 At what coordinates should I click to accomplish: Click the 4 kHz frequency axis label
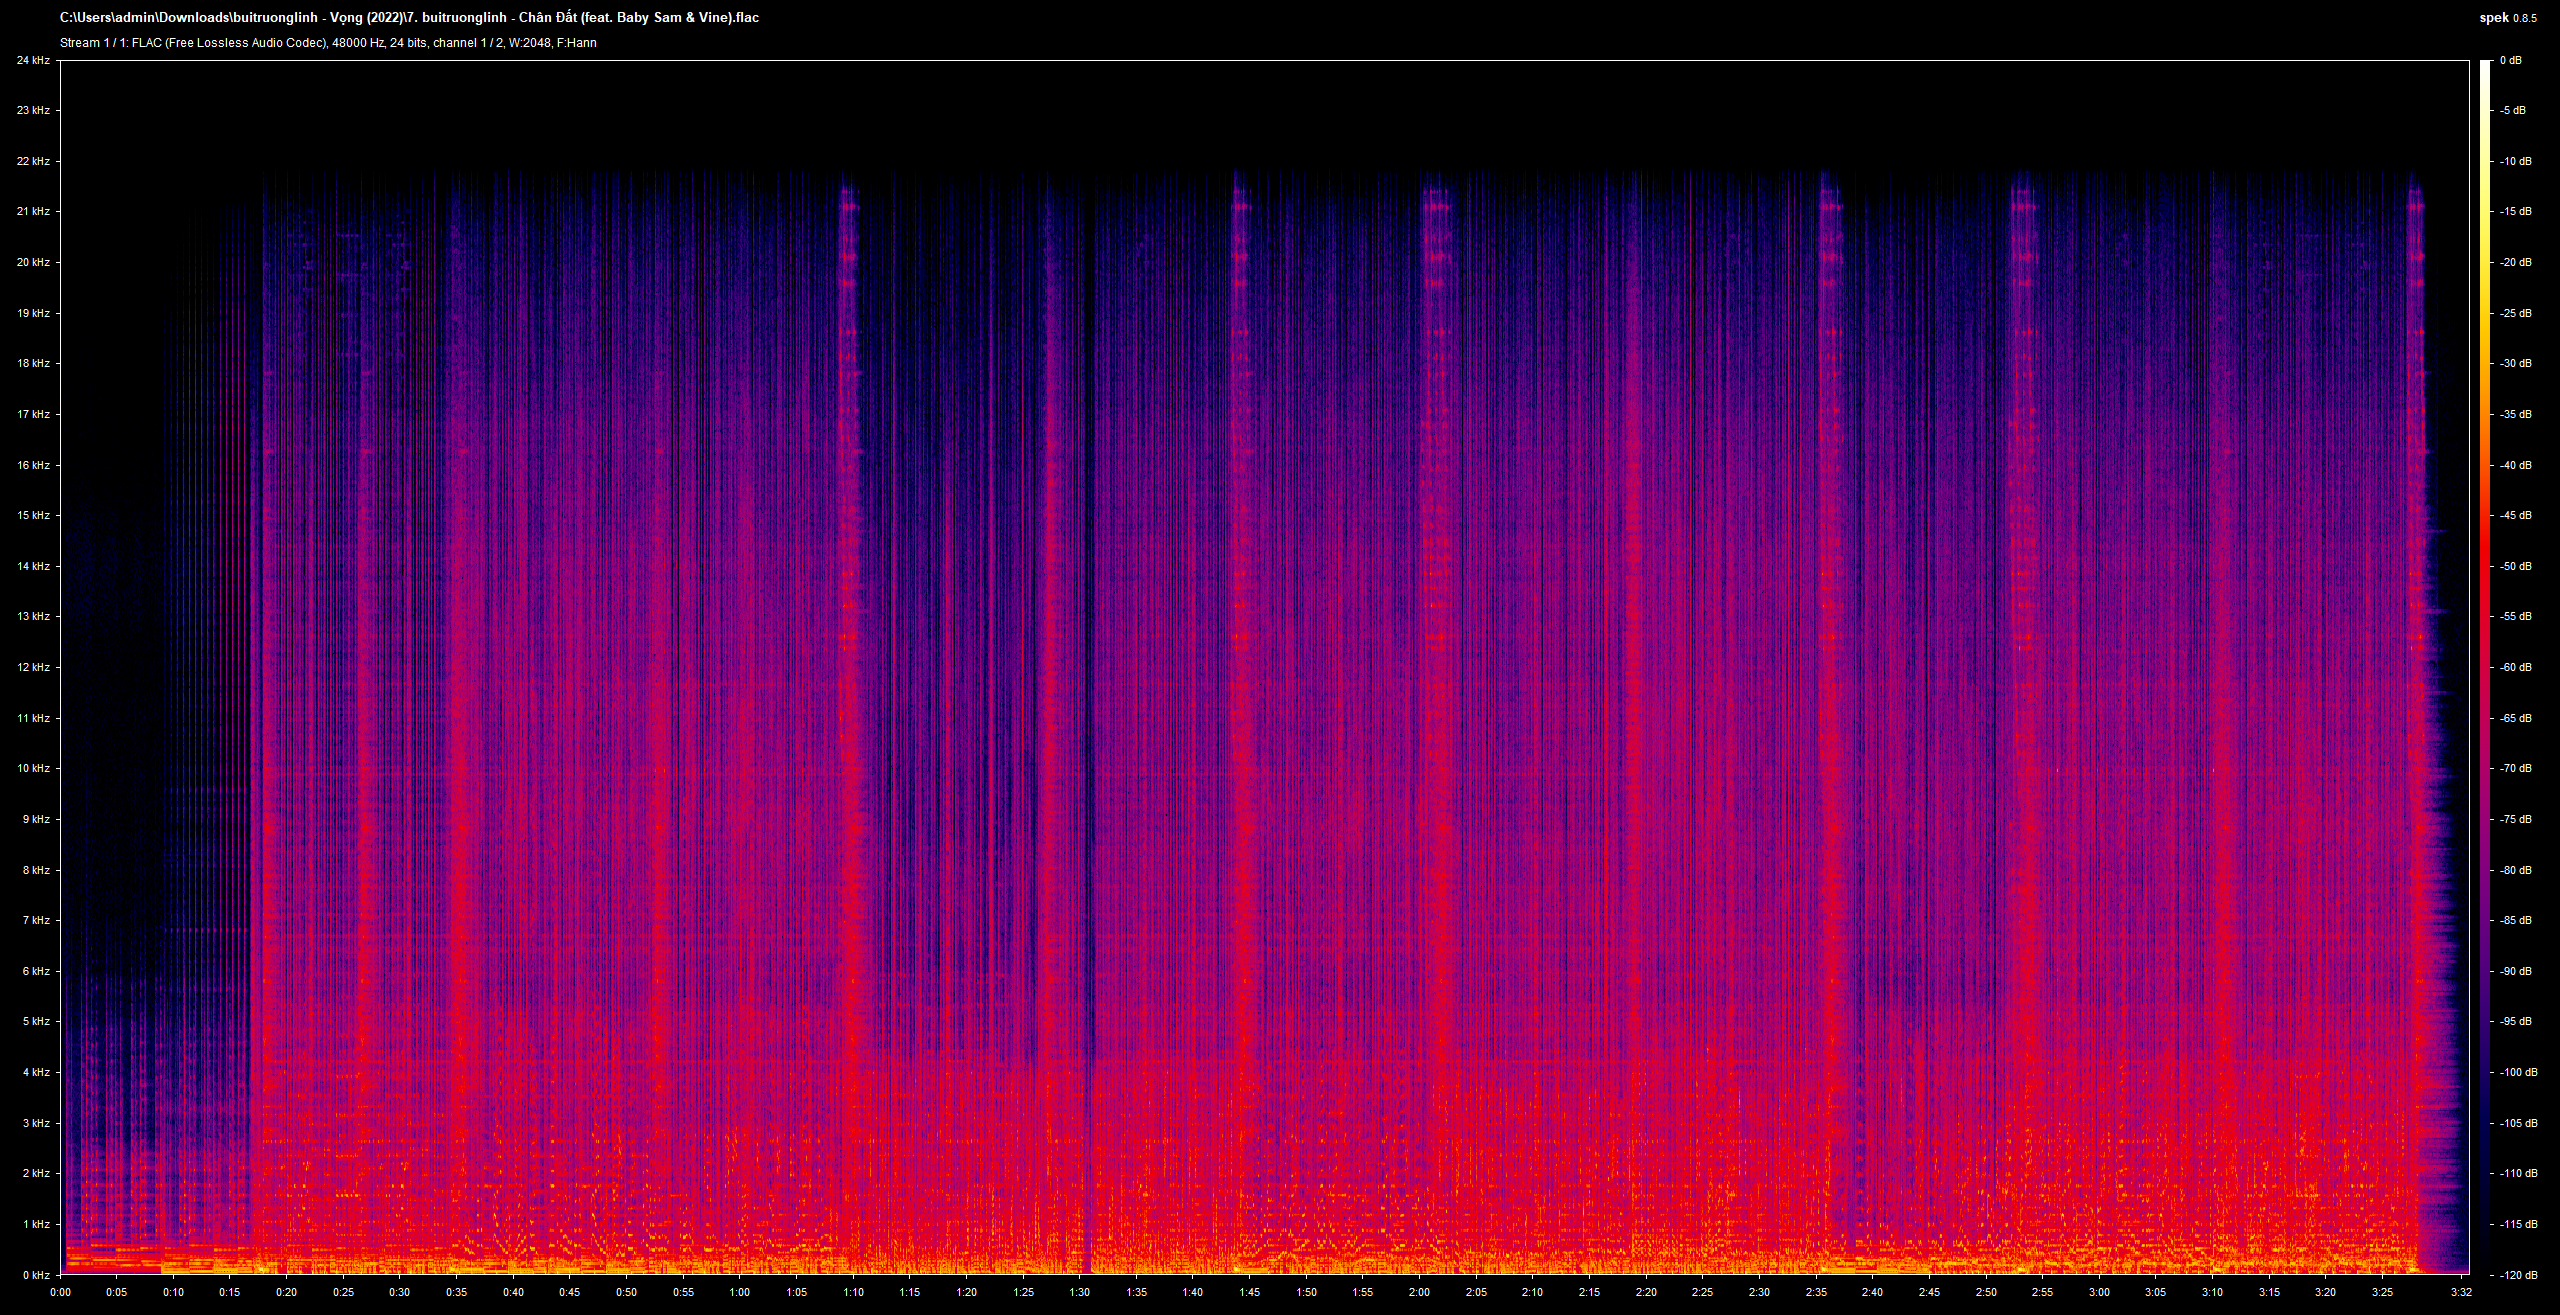pyautogui.click(x=36, y=1072)
